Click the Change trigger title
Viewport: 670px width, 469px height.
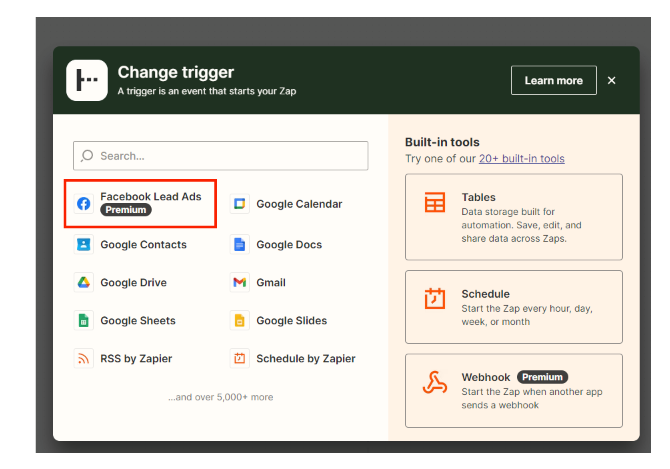(176, 72)
